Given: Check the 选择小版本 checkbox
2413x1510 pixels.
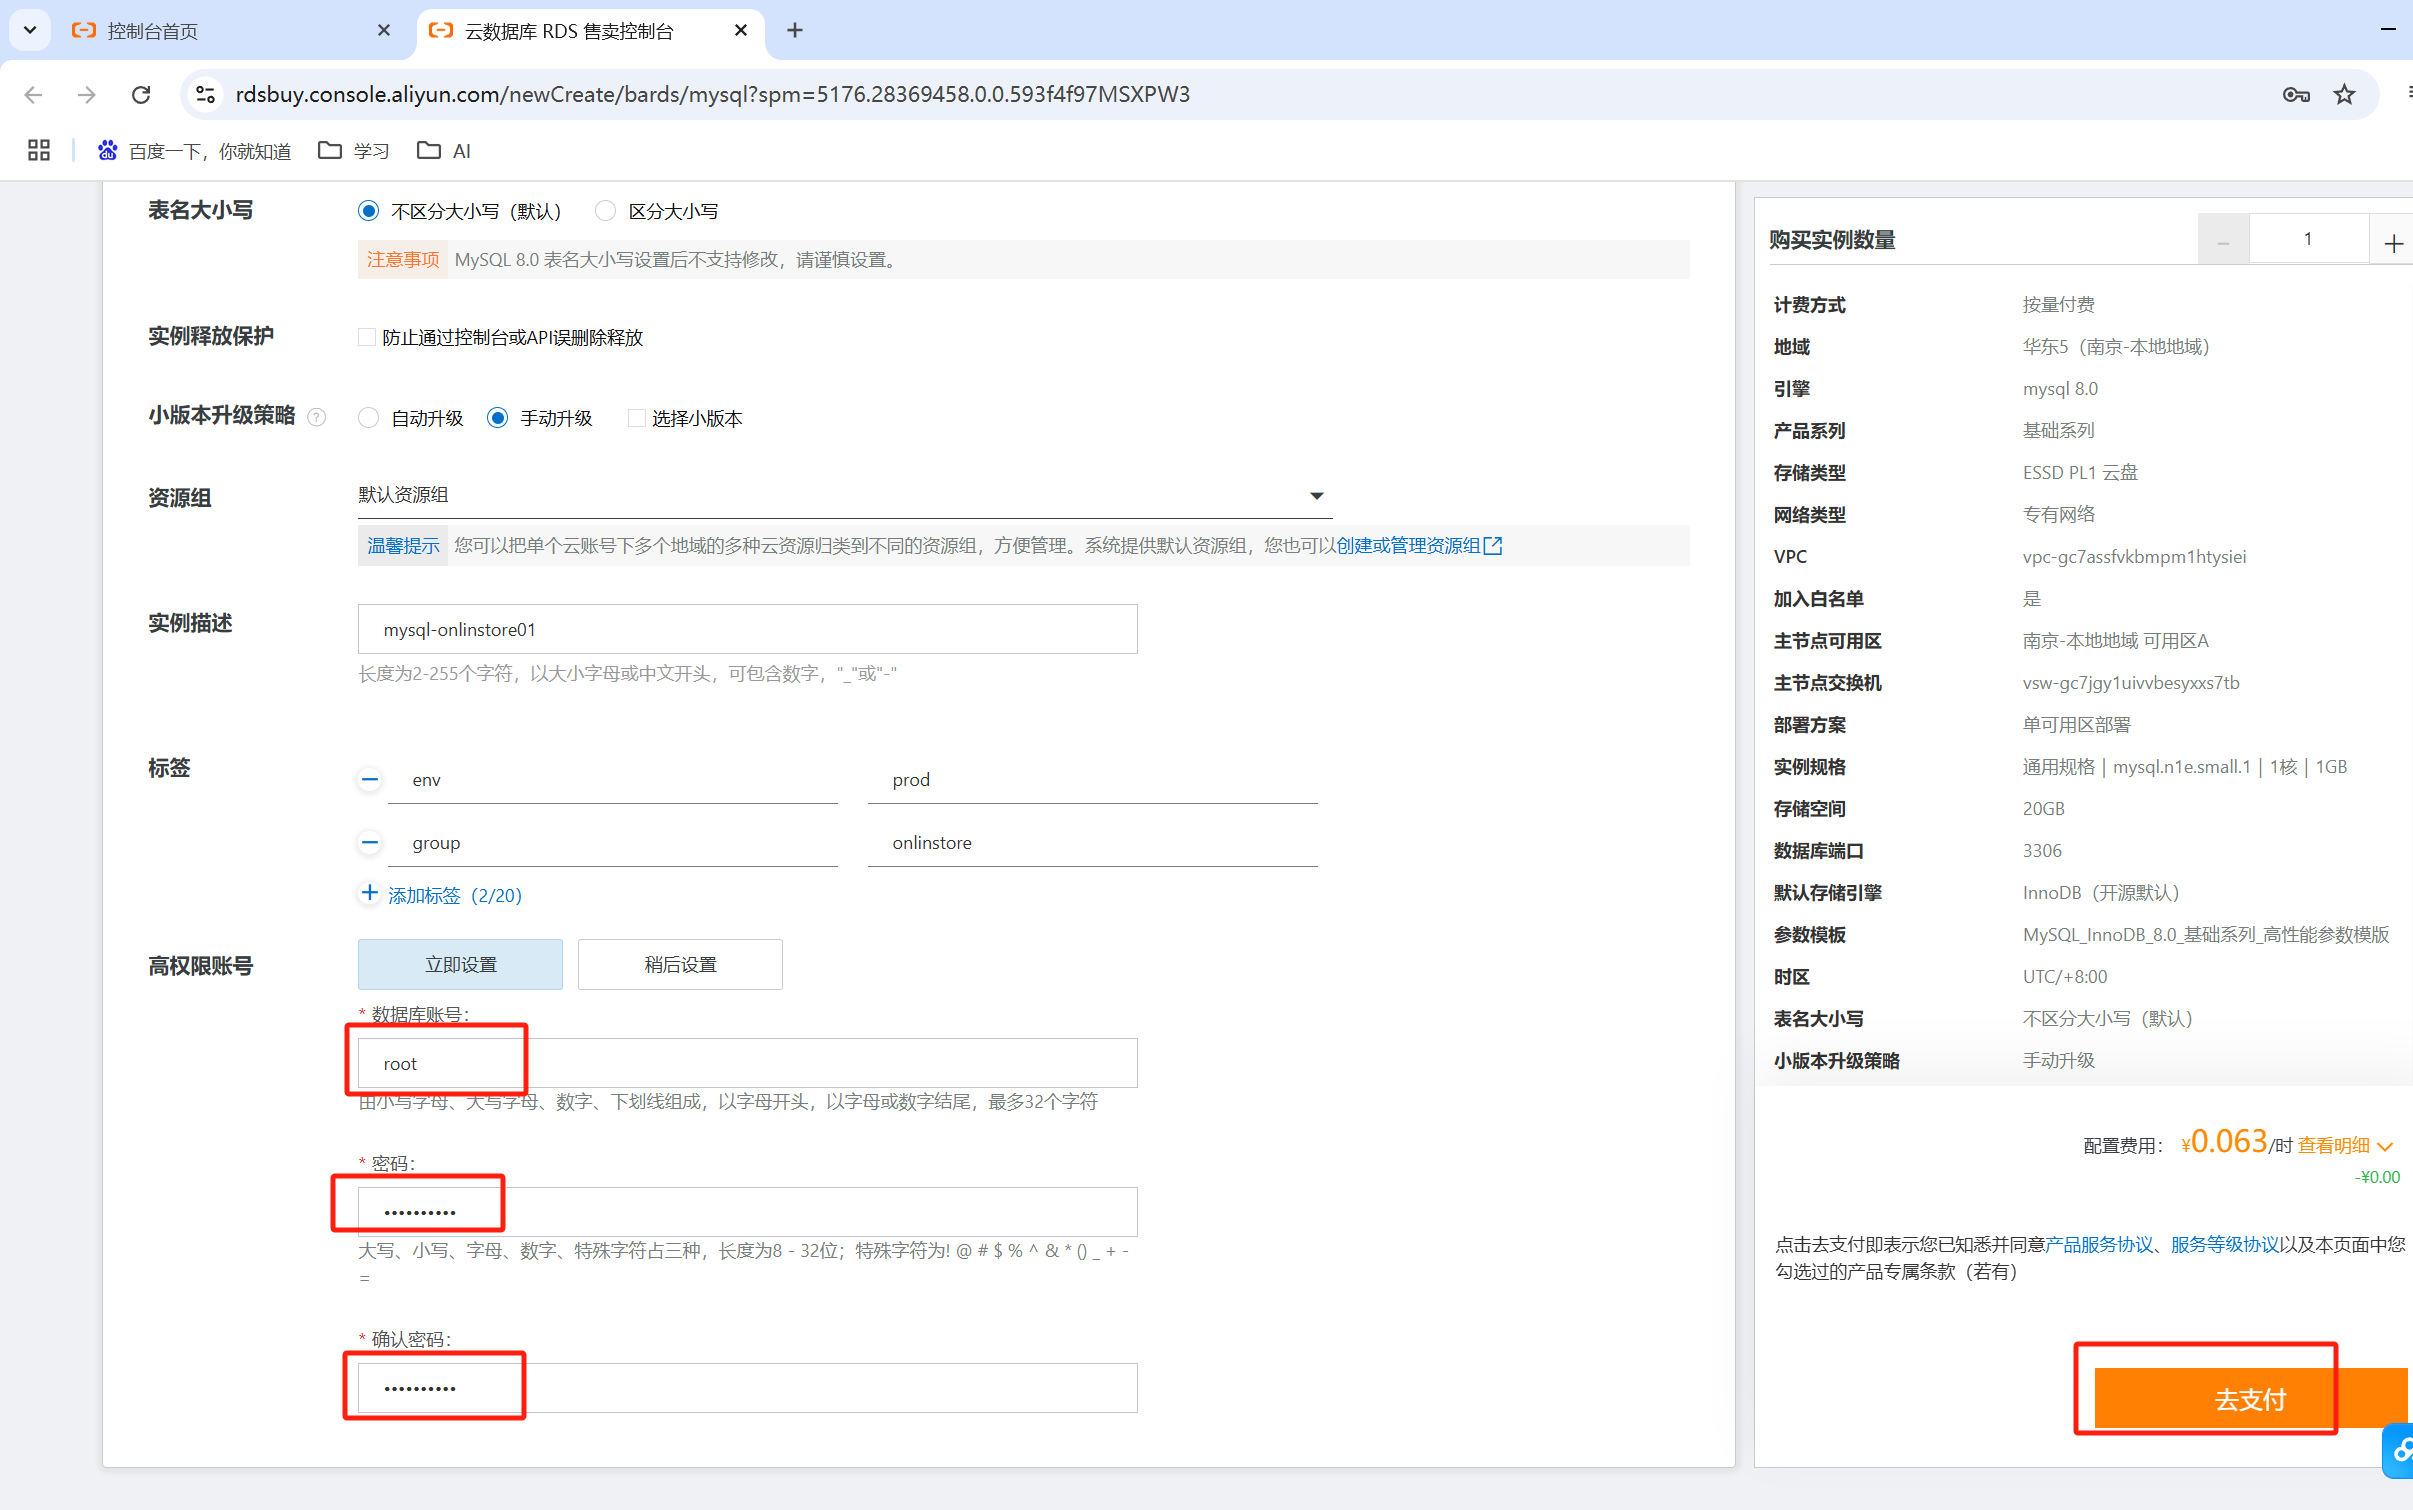Looking at the screenshot, I should (x=636, y=418).
